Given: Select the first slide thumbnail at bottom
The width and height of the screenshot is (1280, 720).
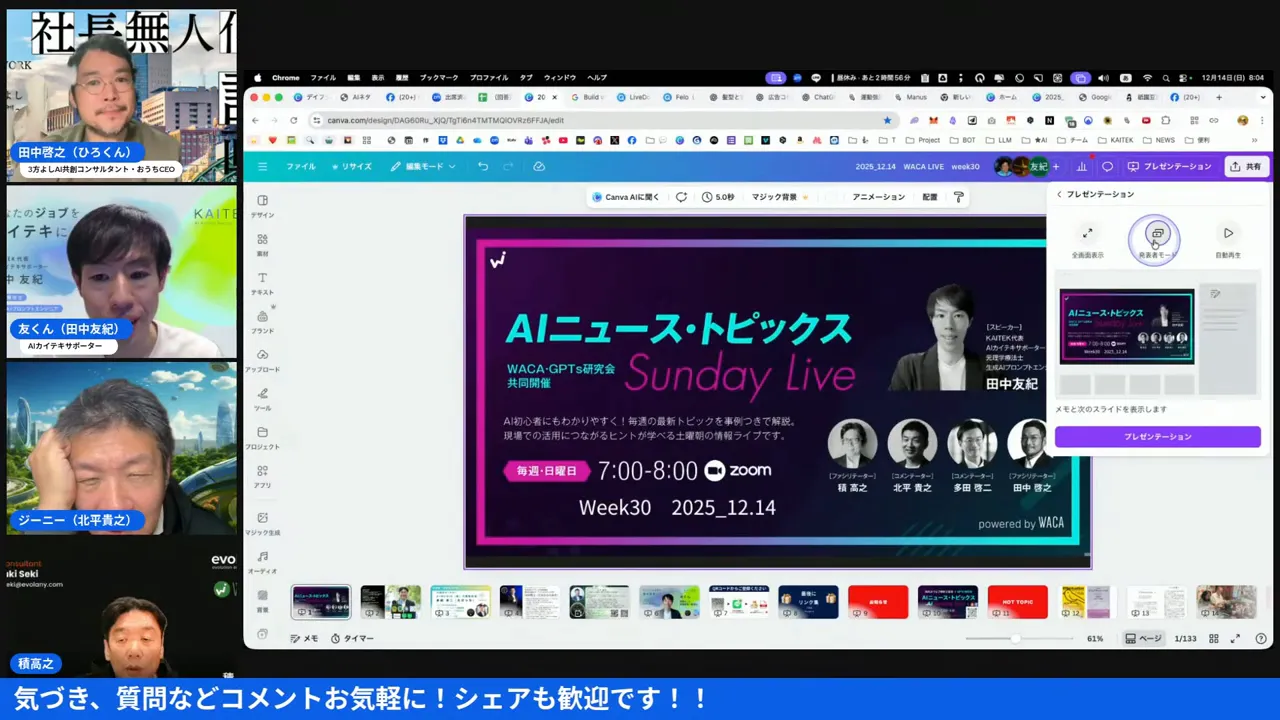Looking at the screenshot, I should 320,601.
